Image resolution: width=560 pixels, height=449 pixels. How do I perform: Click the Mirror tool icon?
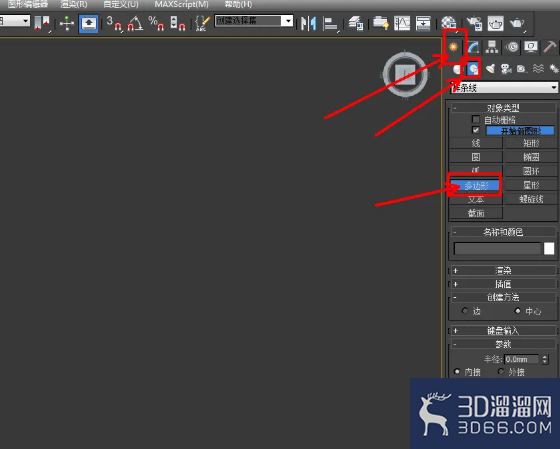309,24
